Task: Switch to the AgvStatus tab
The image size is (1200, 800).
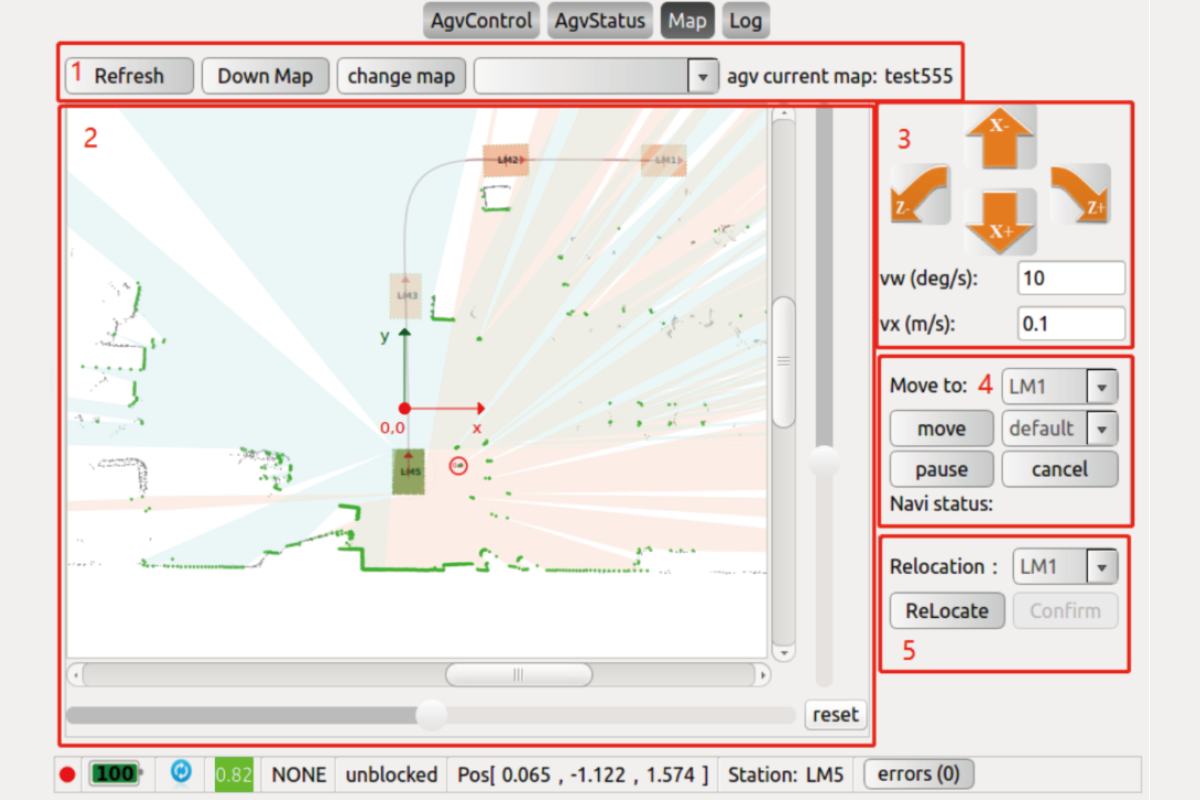Action: tap(599, 20)
